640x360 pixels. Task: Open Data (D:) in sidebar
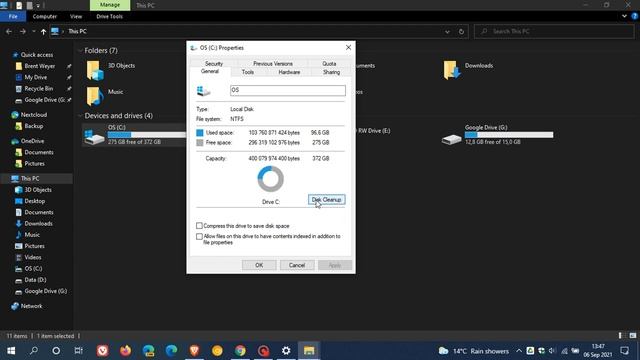[x=35, y=280]
